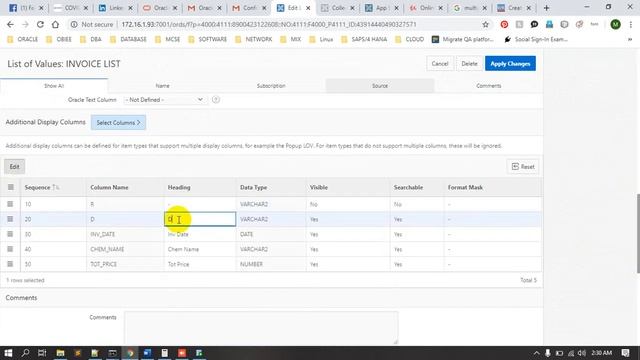Click Apply Changes button
640x360 pixels.
(x=510, y=64)
